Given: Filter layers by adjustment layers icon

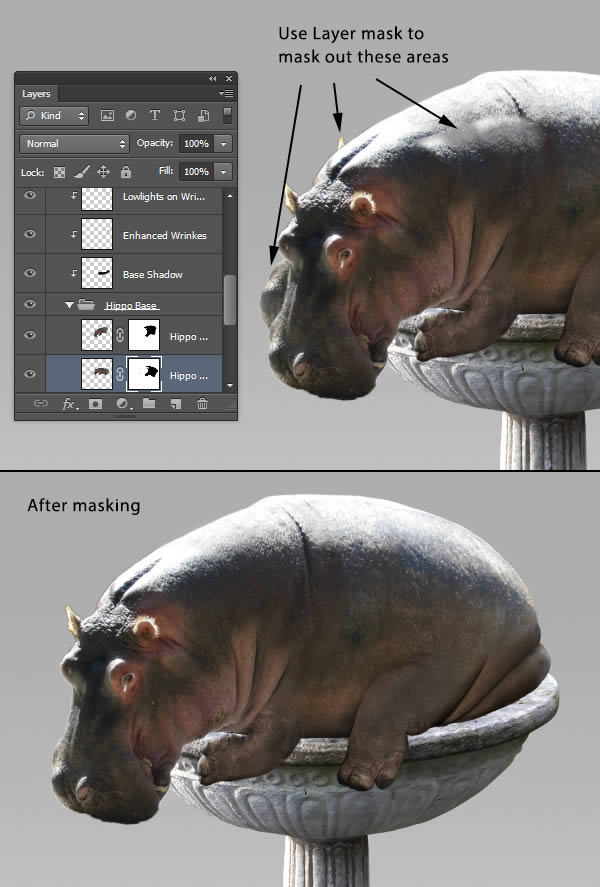Looking at the screenshot, I should pyautogui.click(x=131, y=115).
